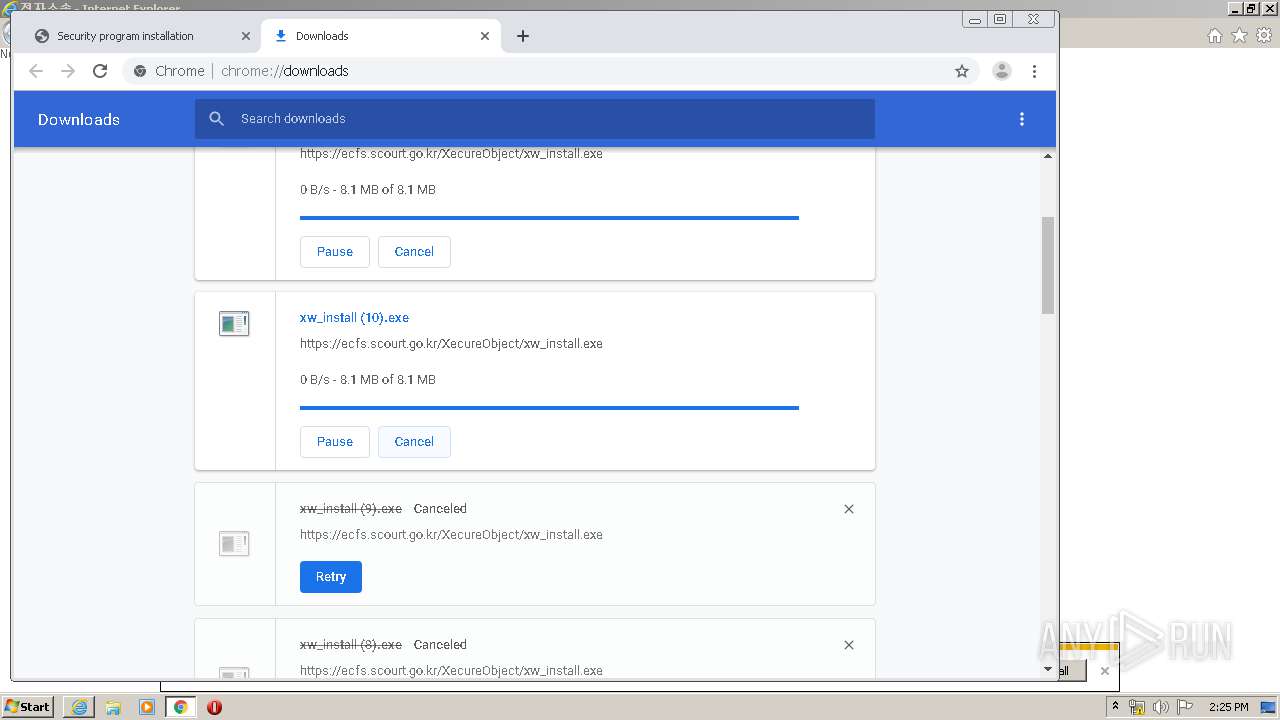The width and height of the screenshot is (1280, 720).
Task: Go back with Chrome's back arrow
Action: point(36,71)
